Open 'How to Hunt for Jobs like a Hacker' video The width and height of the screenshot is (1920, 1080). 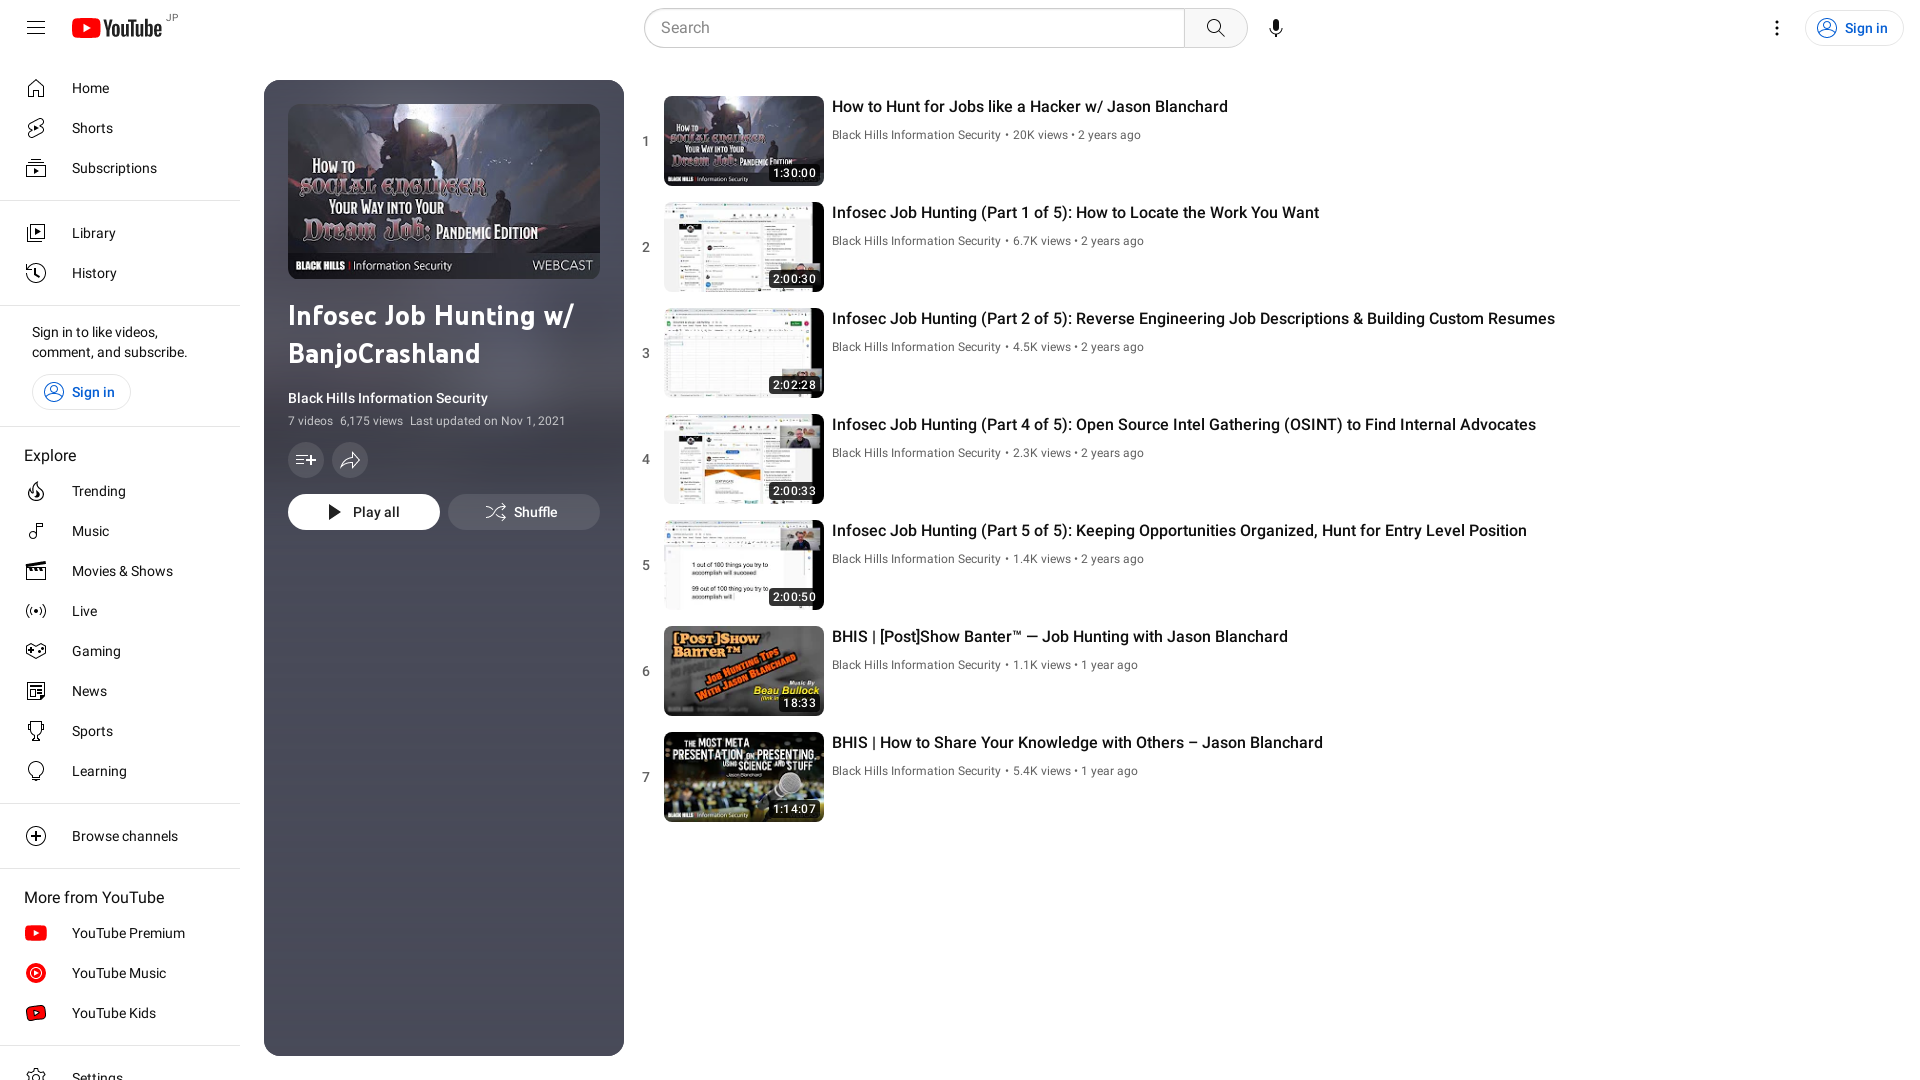pyautogui.click(x=1029, y=107)
